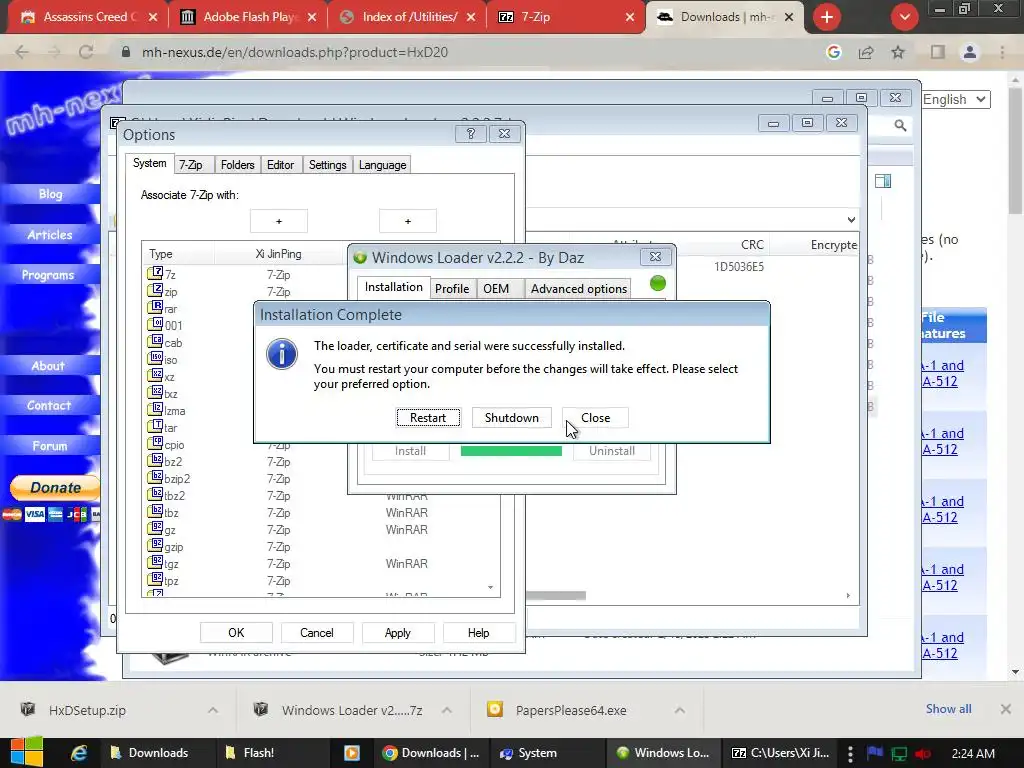This screenshot has width=1024, height=768.
Task: Switch to the Folders tab in Options
Action: point(237,165)
